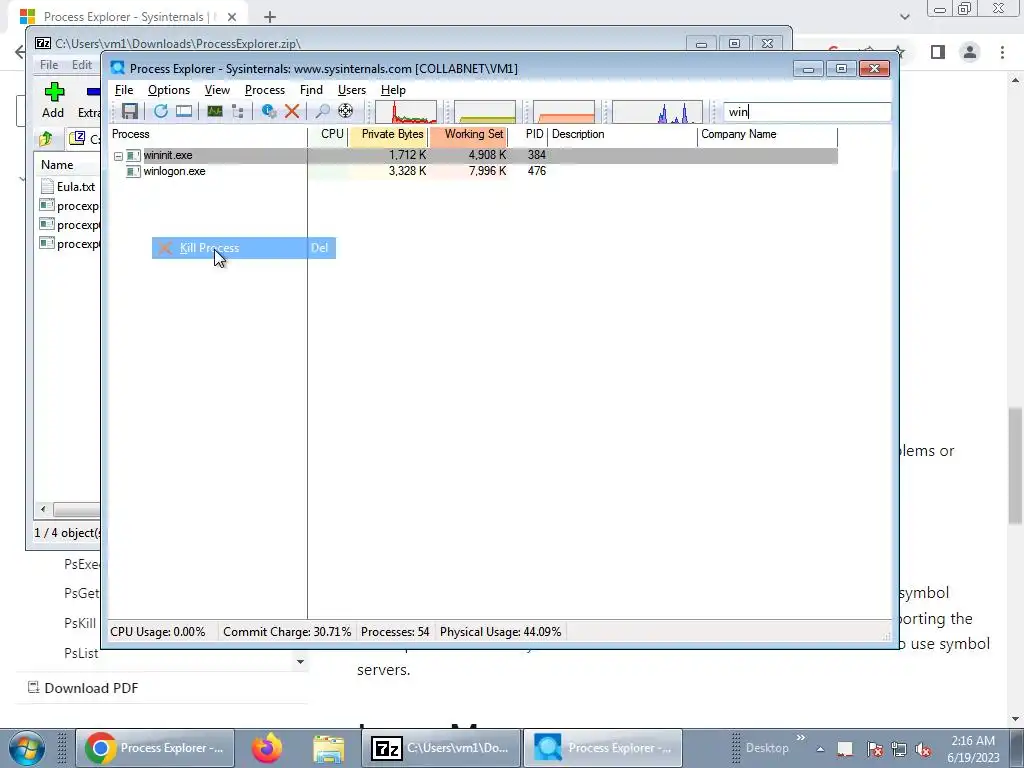Viewport: 1024px width, 768px height.
Task: Collapse the wininit.exe tree node
Action: [118, 156]
